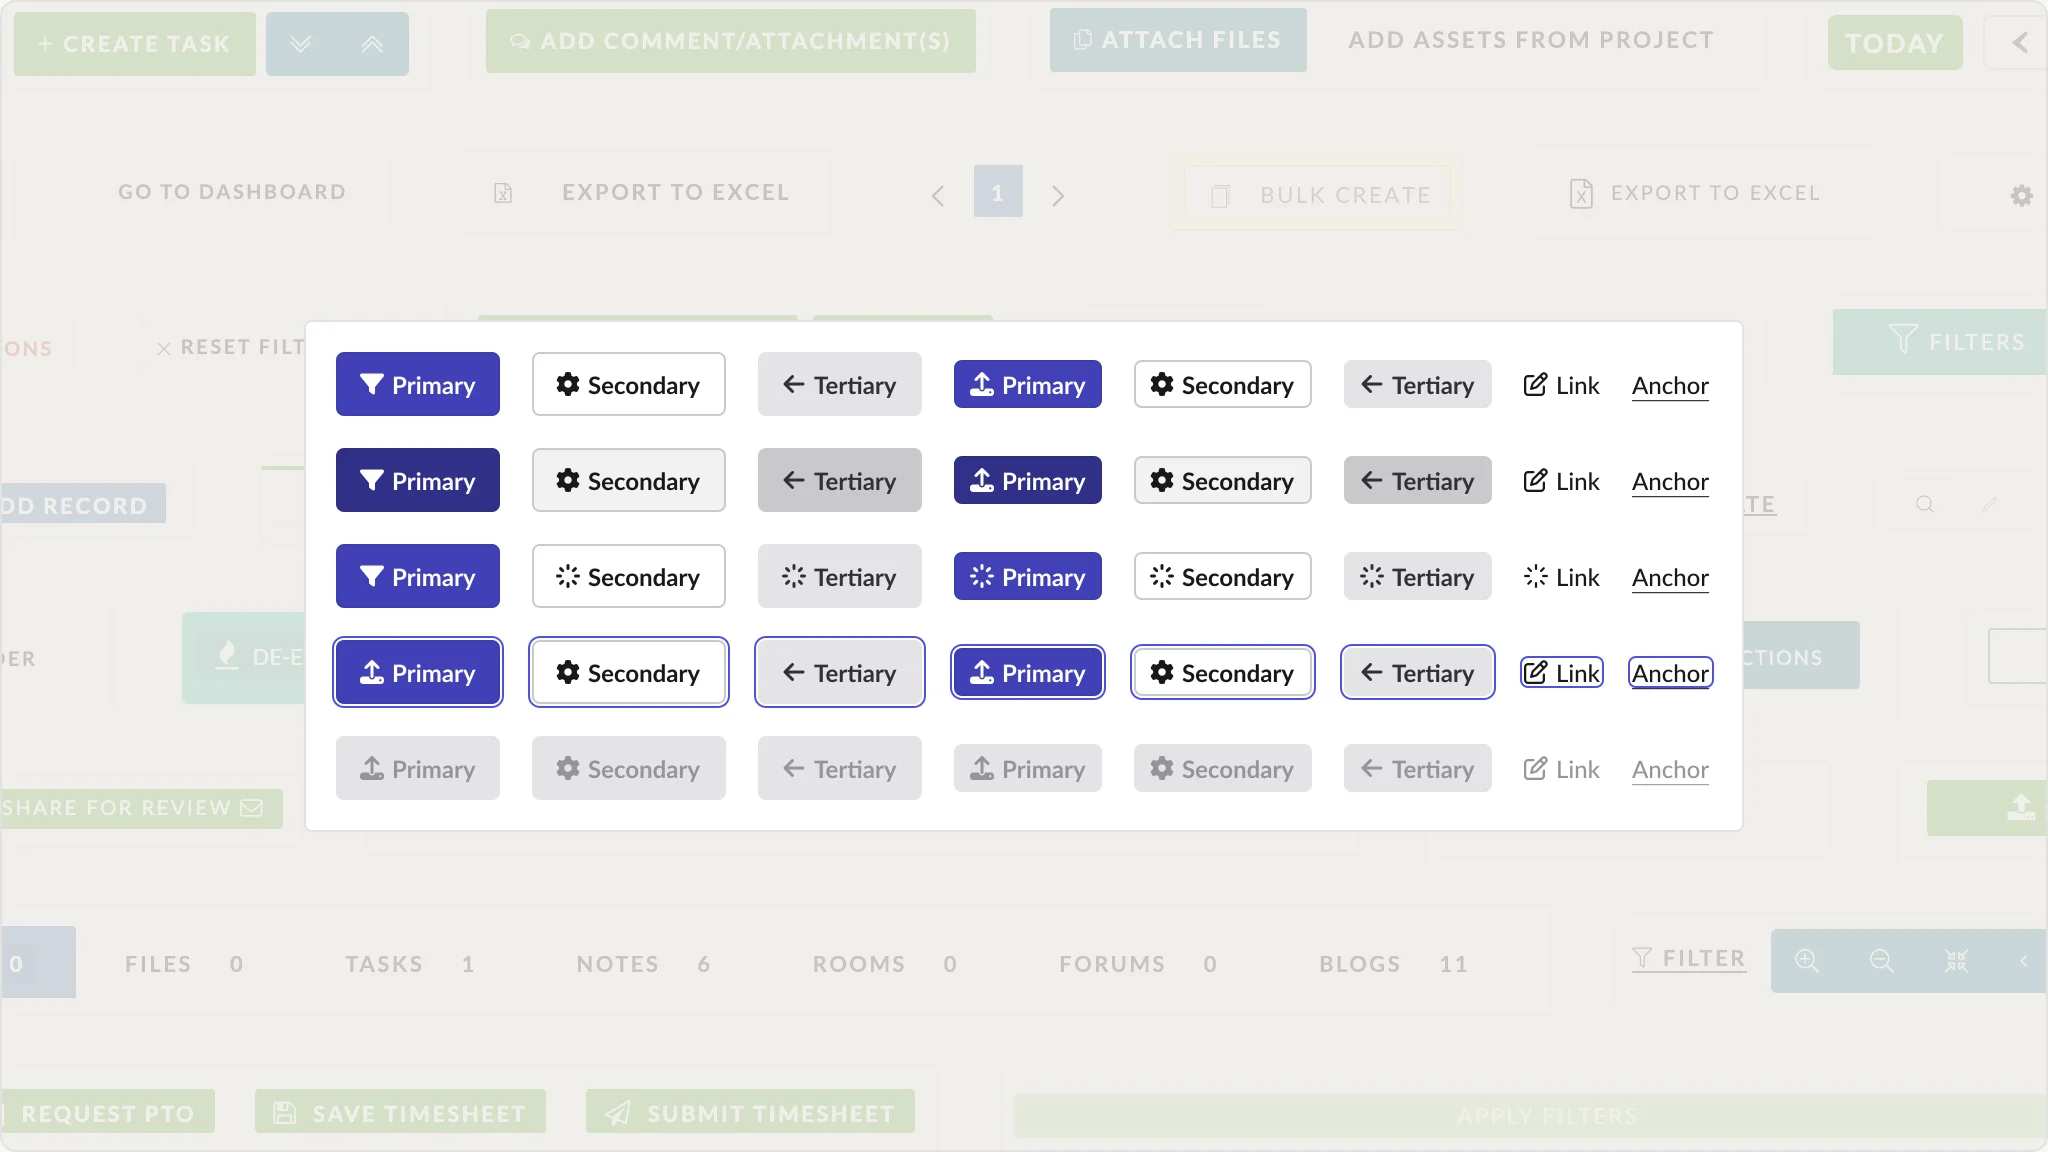Click the top-row Link with edit icon

coord(1562,385)
